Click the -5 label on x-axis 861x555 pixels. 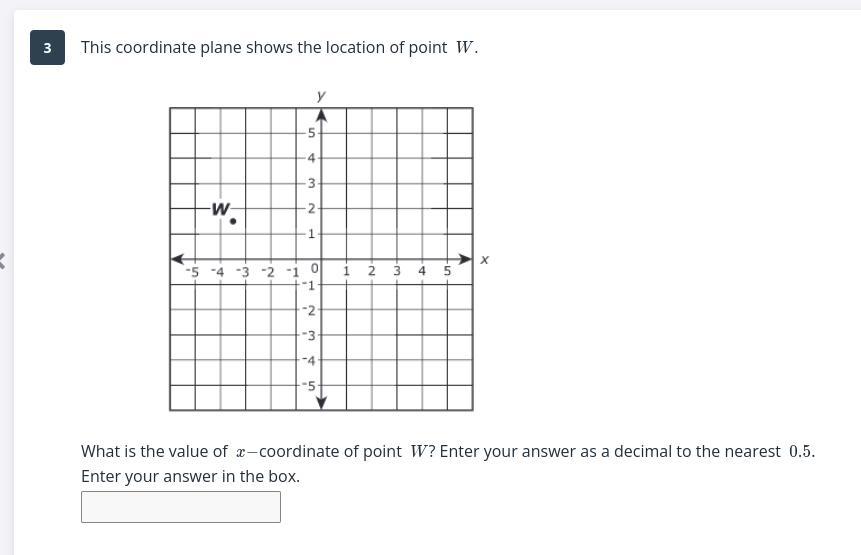point(192,271)
